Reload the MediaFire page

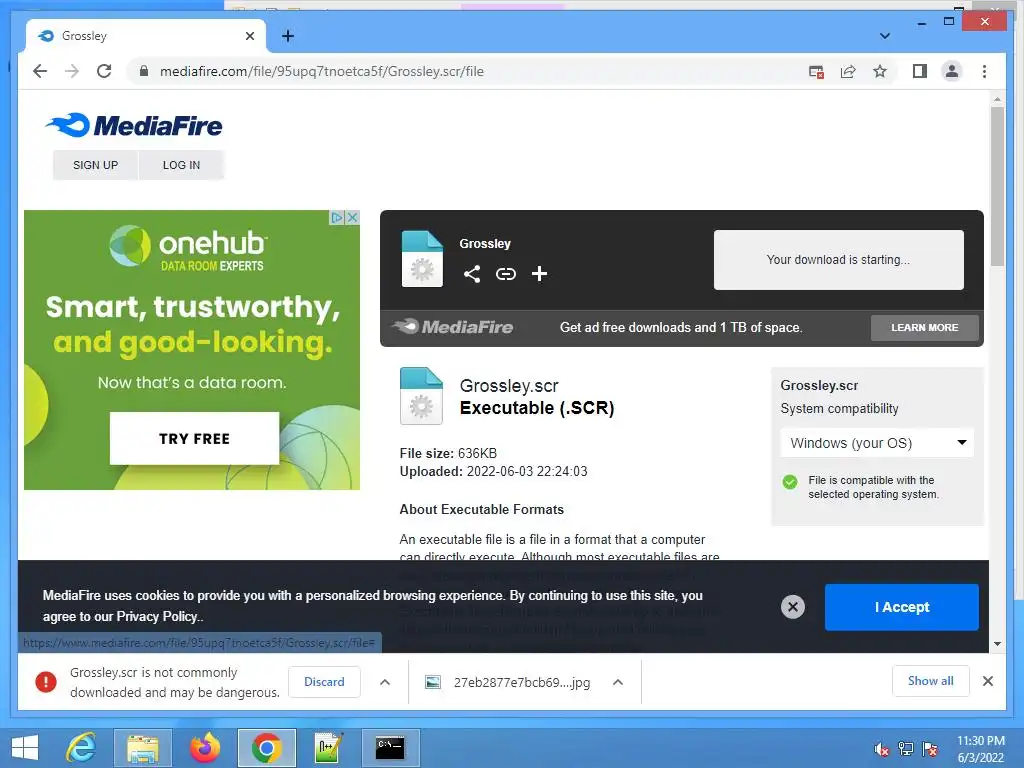tap(104, 71)
